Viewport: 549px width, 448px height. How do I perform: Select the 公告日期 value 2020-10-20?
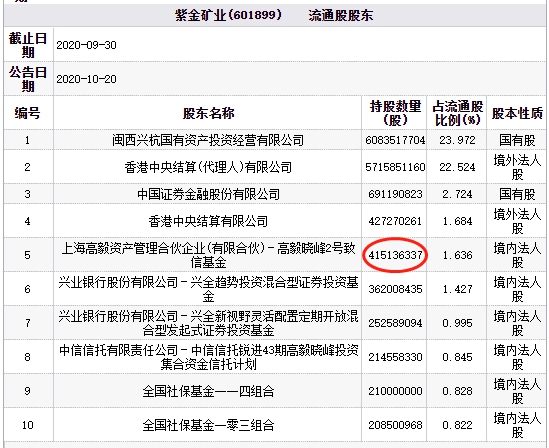pos(86,79)
